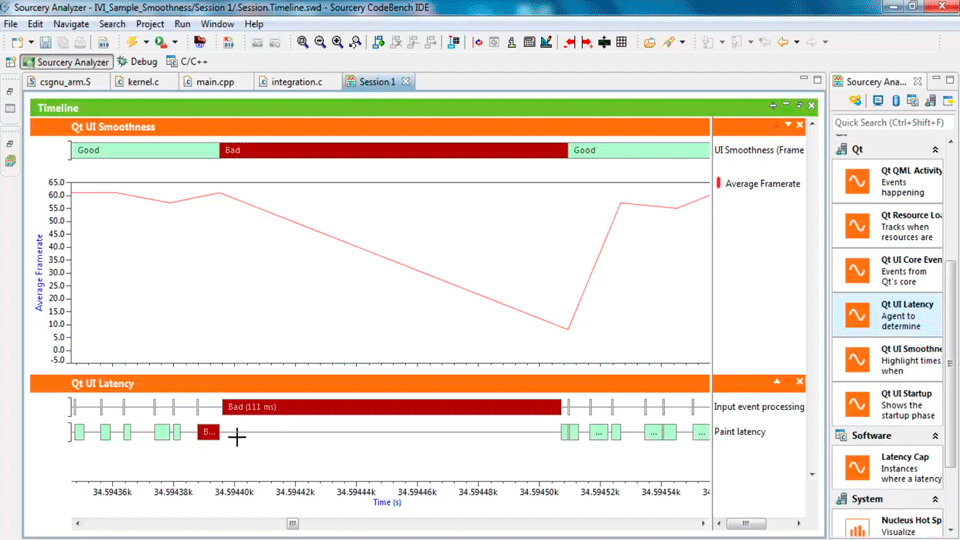Screen dimensions: 960x540
Task: Click the open folder toolbar icon
Action: click(x=650, y=42)
